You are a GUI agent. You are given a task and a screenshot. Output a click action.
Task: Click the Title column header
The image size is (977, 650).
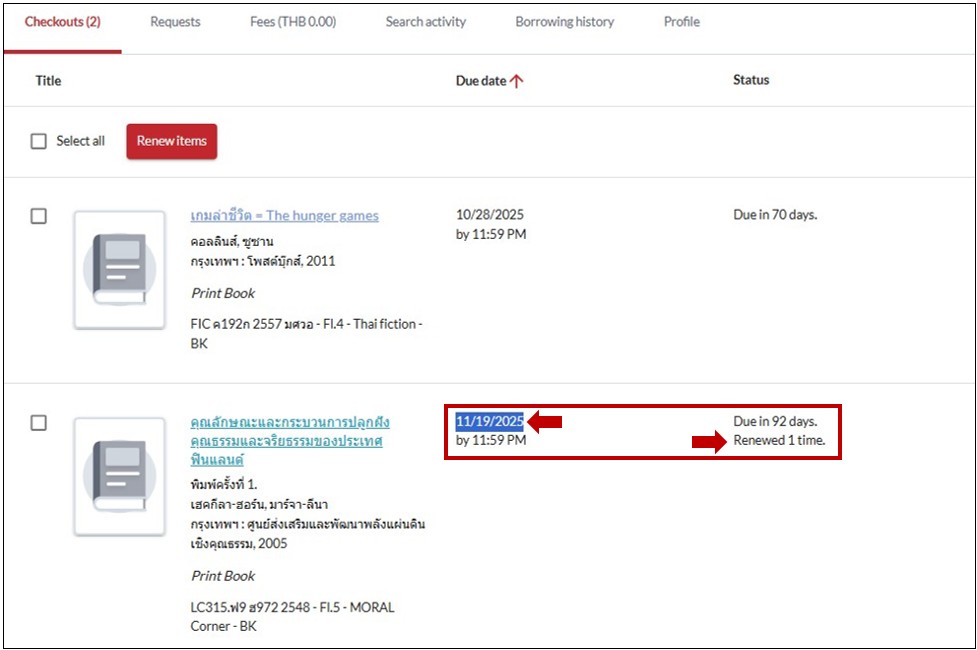click(x=48, y=81)
